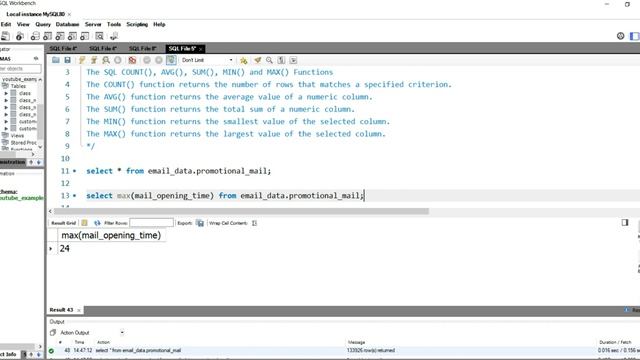Screen dimensions: 640x360
Task: Toggle auto-commit mode
Action: pos(171,60)
